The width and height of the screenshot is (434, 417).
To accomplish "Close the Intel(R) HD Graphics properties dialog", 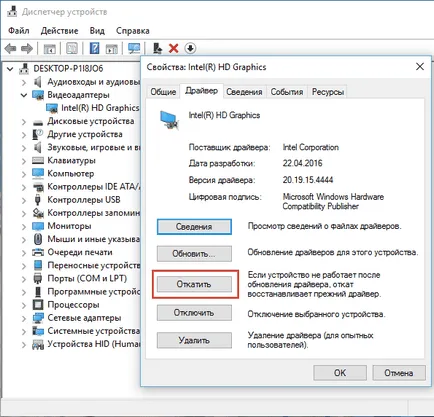I will (x=420, y=67).
